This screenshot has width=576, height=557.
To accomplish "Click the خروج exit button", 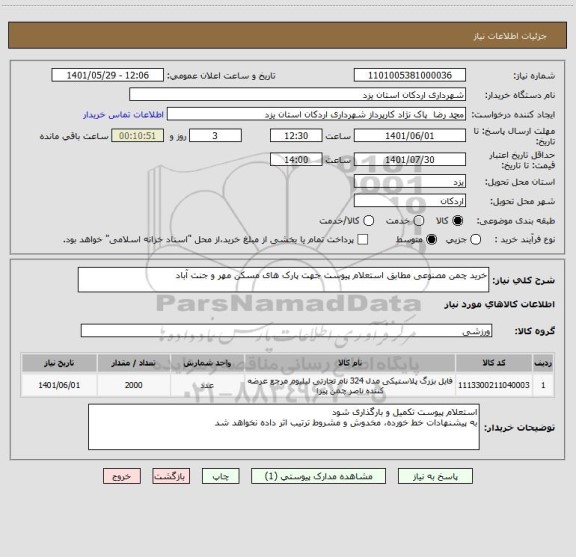I will (122, 476).
